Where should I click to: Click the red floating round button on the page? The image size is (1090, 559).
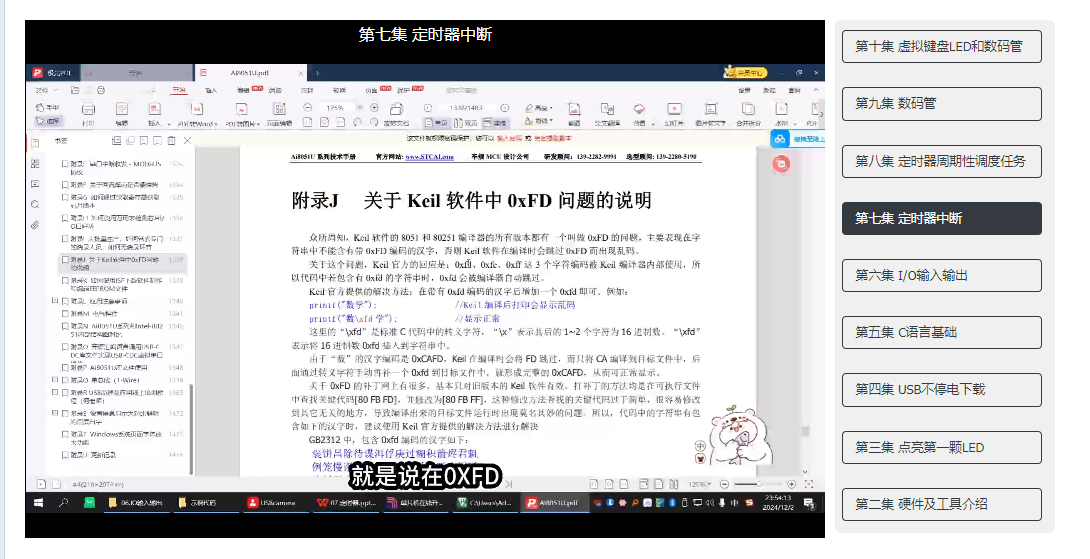pos(781,164)
